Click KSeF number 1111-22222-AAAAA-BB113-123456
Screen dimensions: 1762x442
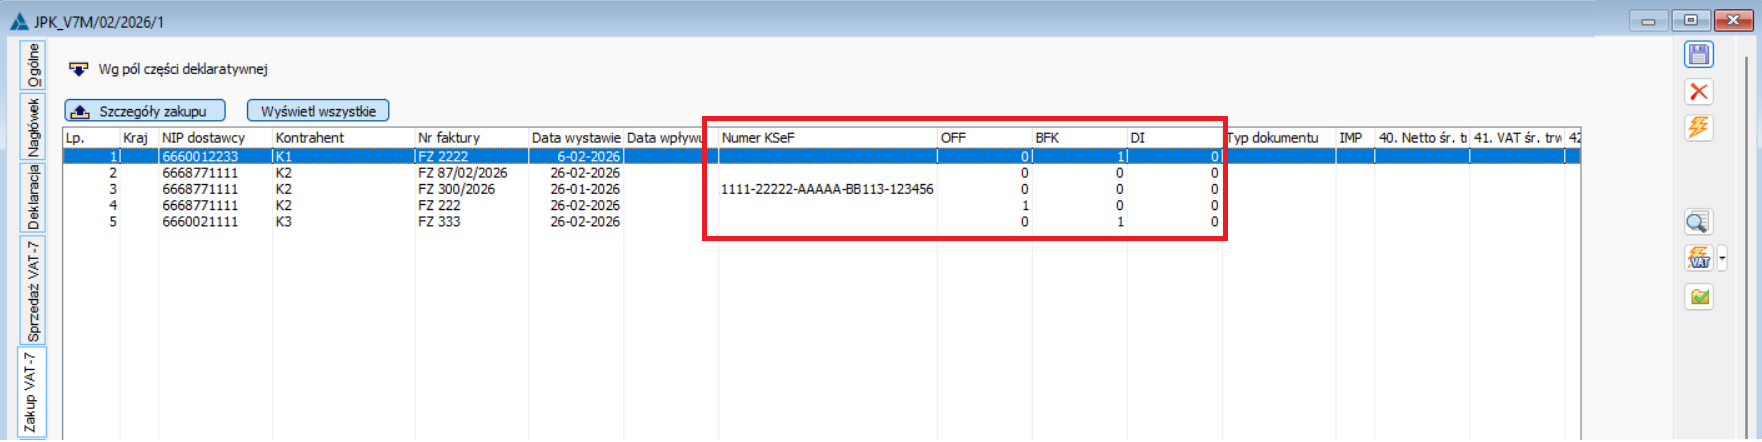[827, 189]
